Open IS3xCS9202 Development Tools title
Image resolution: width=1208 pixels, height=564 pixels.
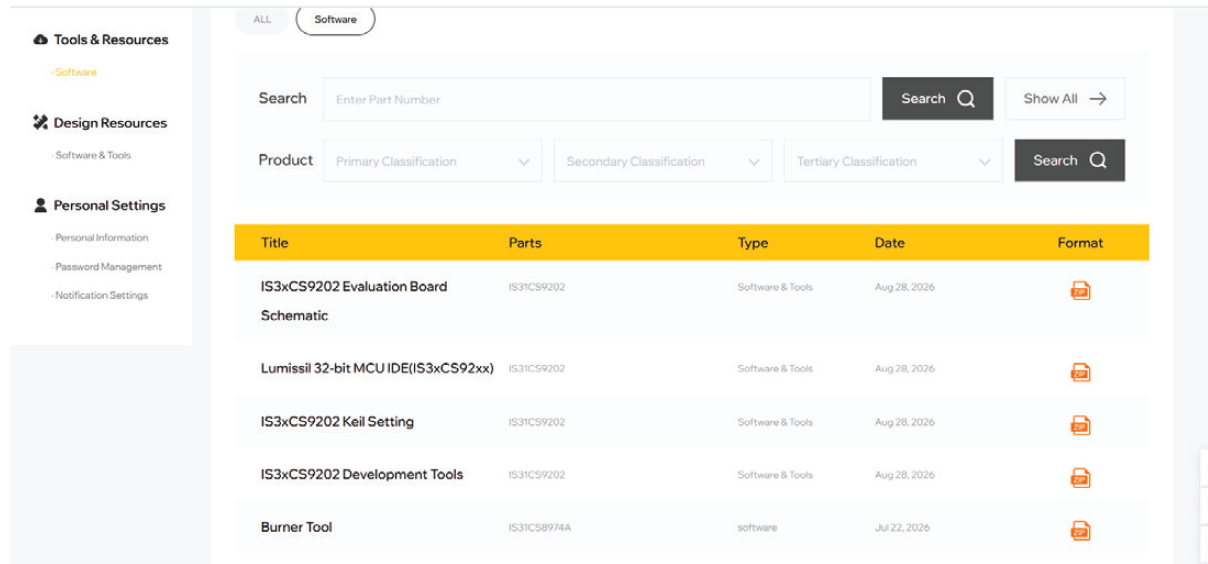tap(362, 475)
